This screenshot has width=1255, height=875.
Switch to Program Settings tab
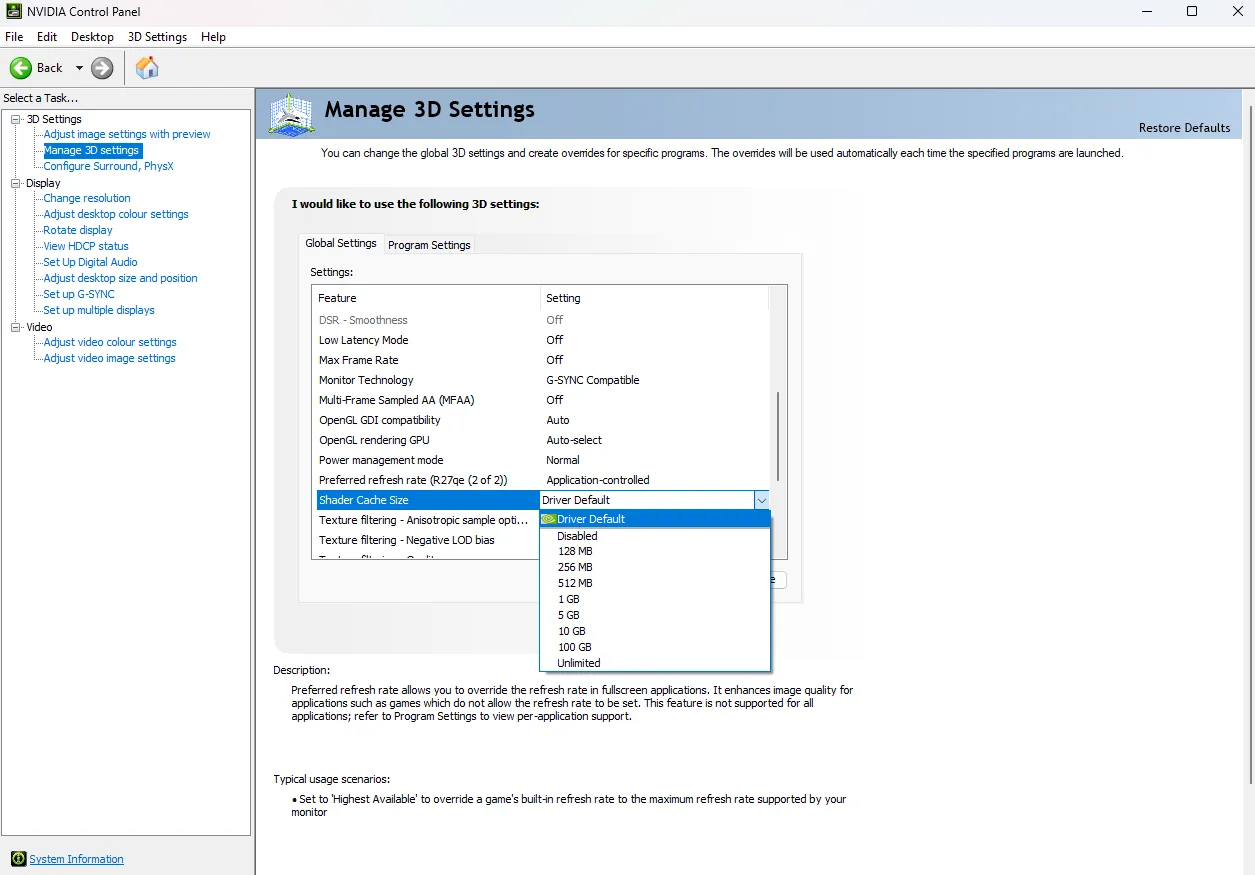[x=429, y=245]
